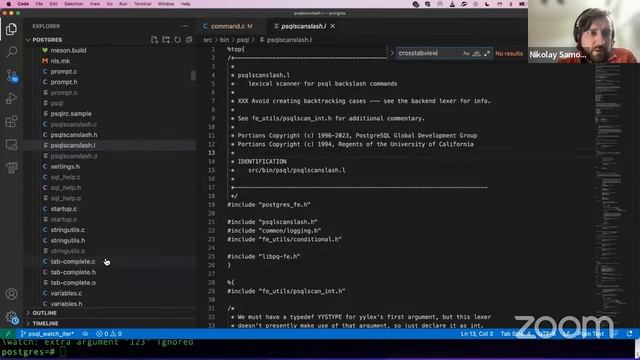The image size is (640, 360).
Task: Open the Help menu
Action: [186, 4]
